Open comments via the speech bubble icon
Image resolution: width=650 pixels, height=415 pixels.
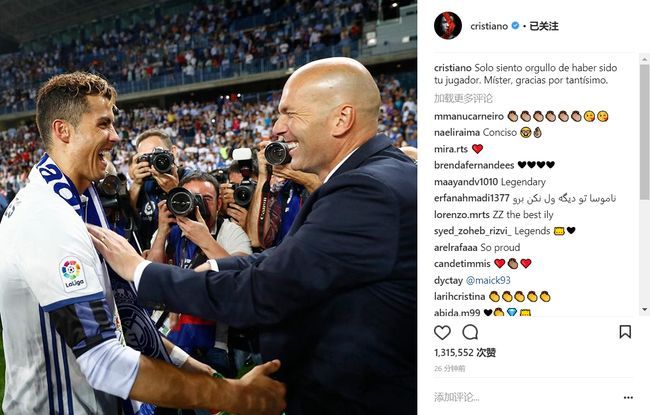pos(470,332)
